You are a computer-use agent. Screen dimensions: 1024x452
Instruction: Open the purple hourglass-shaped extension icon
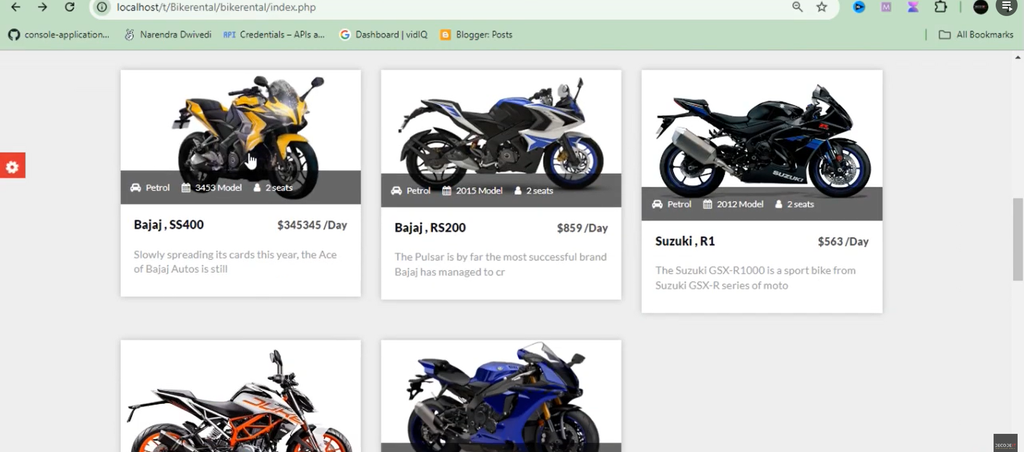[913, 7]
